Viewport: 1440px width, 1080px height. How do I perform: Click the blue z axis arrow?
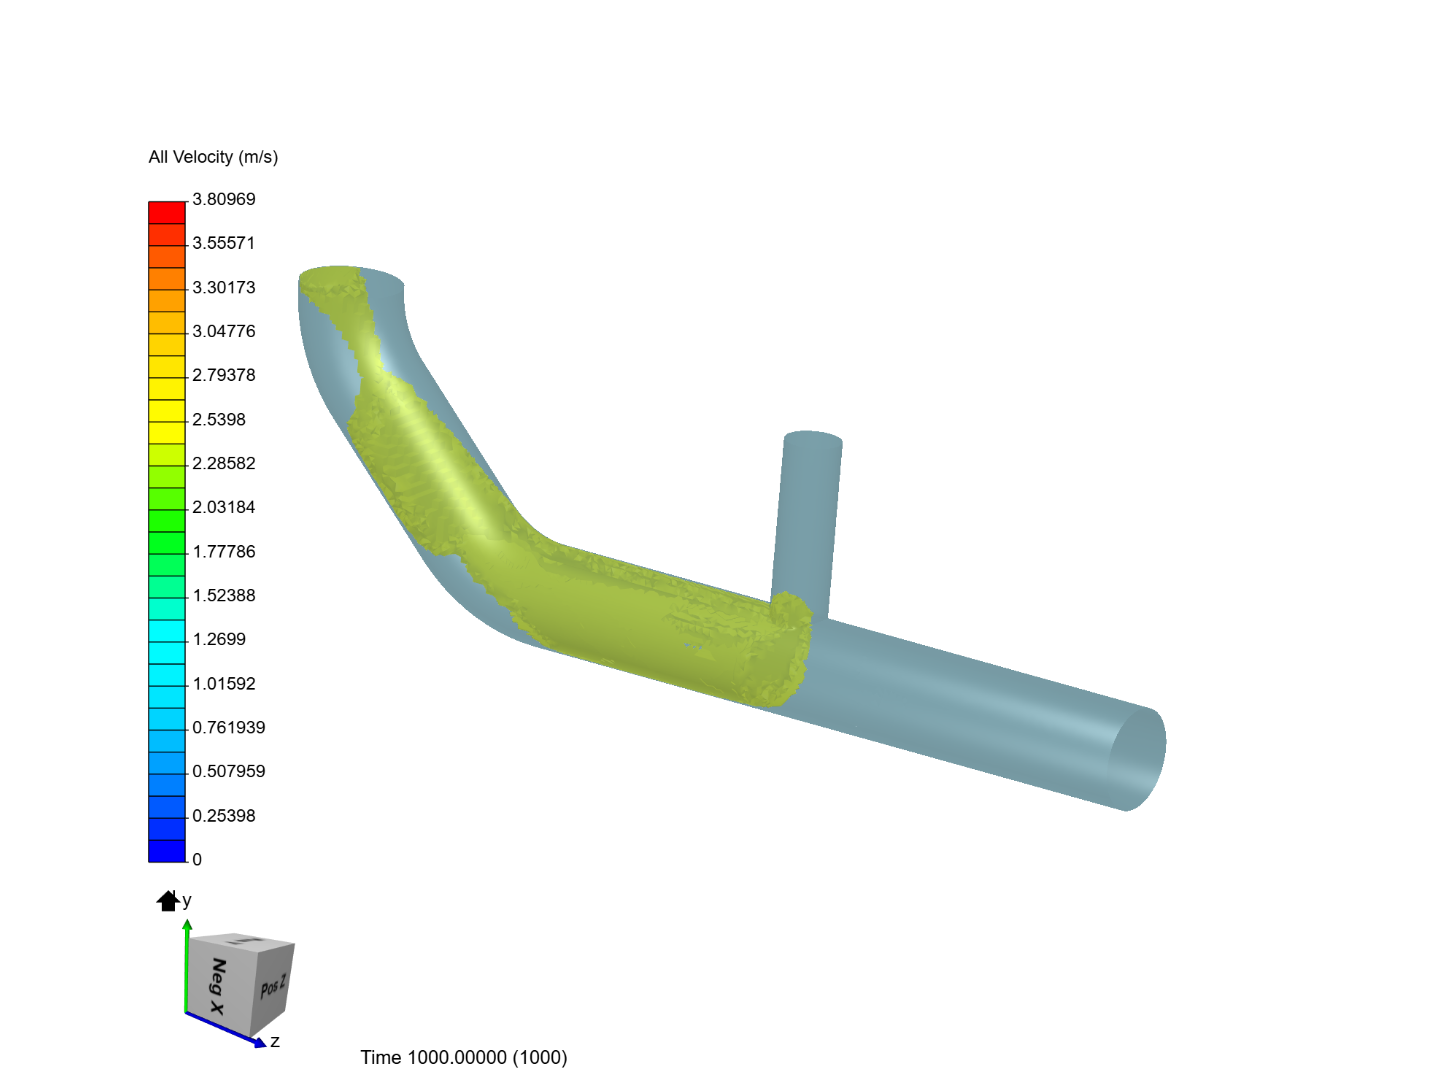coord(226,1030)
